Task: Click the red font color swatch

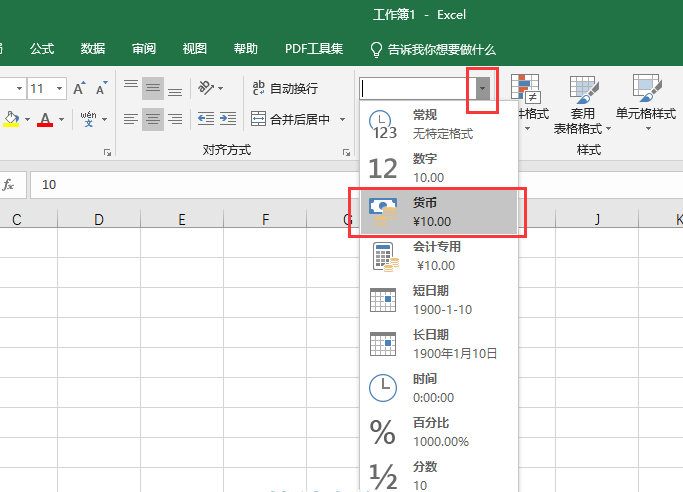Action: 45,119
